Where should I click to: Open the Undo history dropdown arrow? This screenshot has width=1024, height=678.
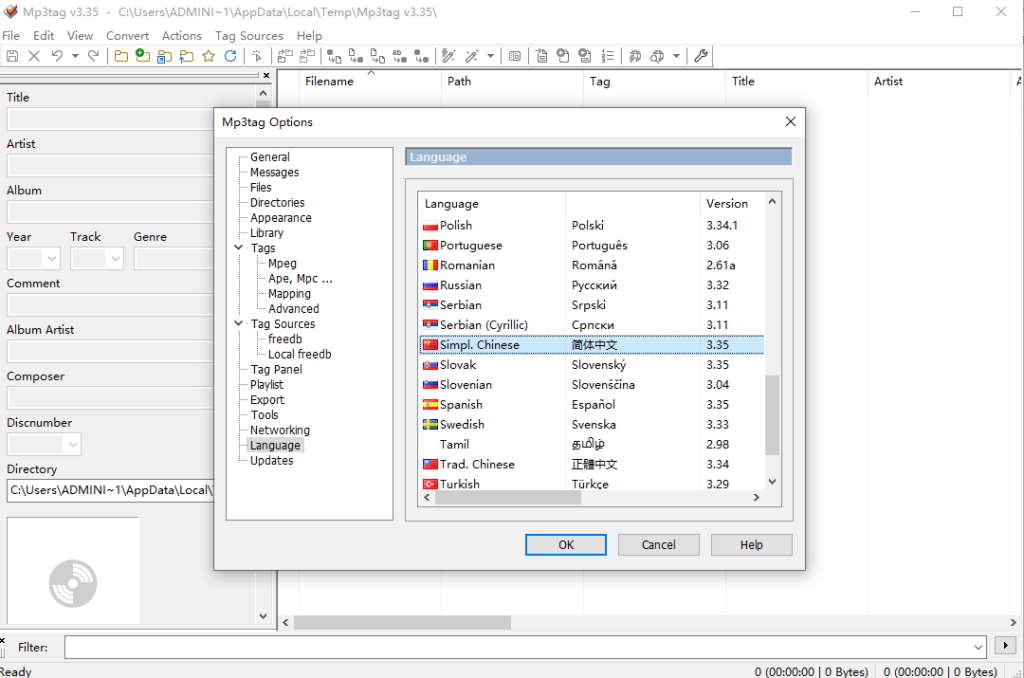point(75,56)
